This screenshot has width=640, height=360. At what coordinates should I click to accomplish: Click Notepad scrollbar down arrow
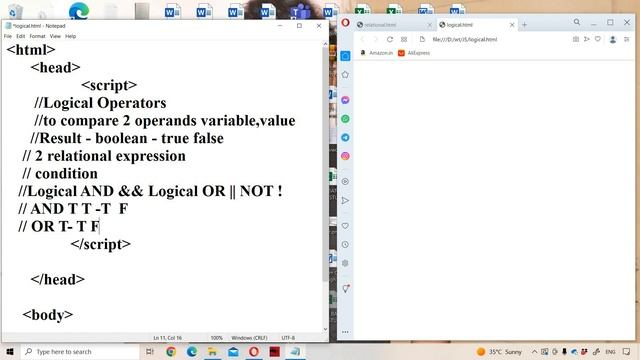pyautogui.click(x=325, y=329)
